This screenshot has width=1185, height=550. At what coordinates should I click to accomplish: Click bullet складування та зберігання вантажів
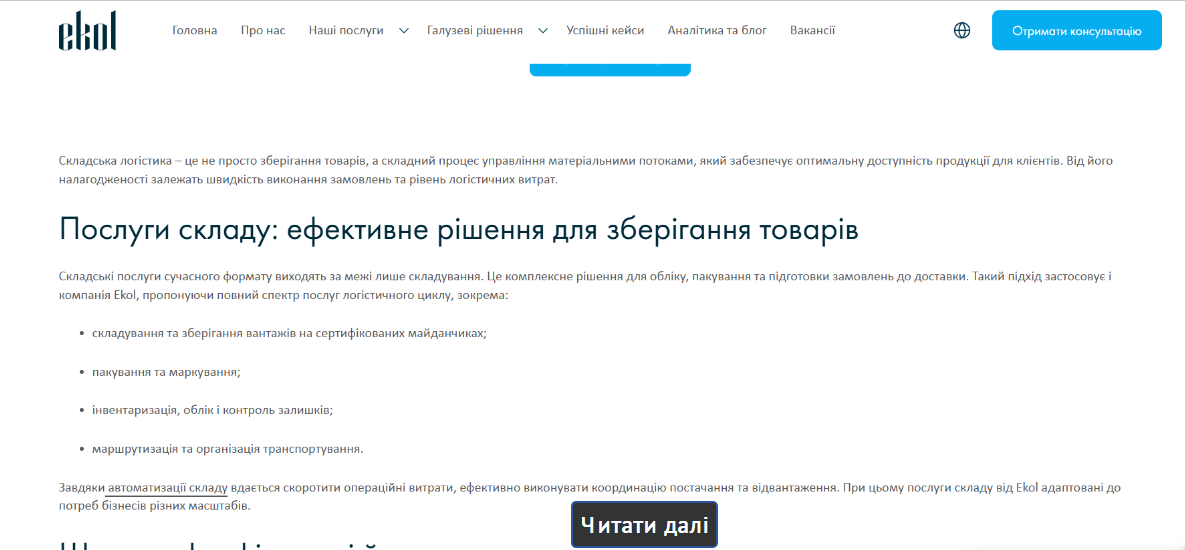(x=289, y=333)
